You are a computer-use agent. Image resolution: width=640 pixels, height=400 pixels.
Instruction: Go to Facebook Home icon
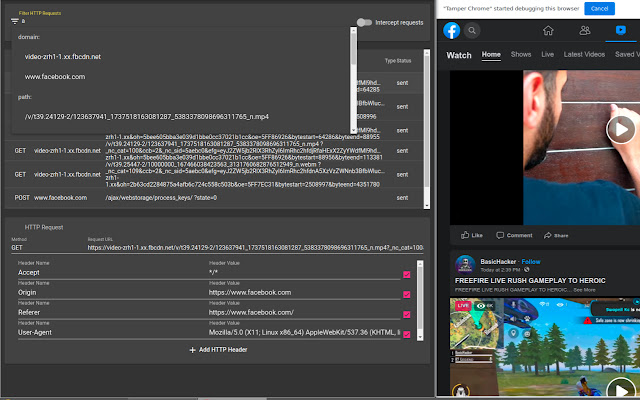(x=547, y=31)
